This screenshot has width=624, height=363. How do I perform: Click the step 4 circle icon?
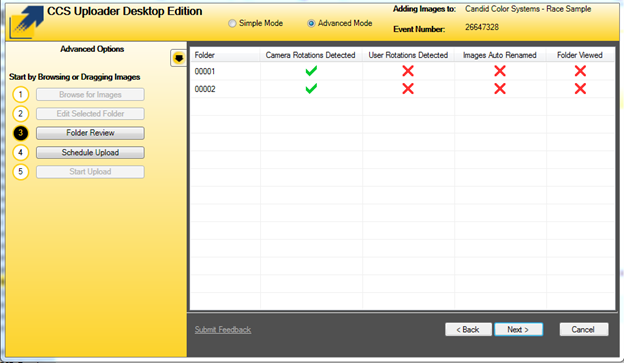pyautogui.click(x=21, y=152)
